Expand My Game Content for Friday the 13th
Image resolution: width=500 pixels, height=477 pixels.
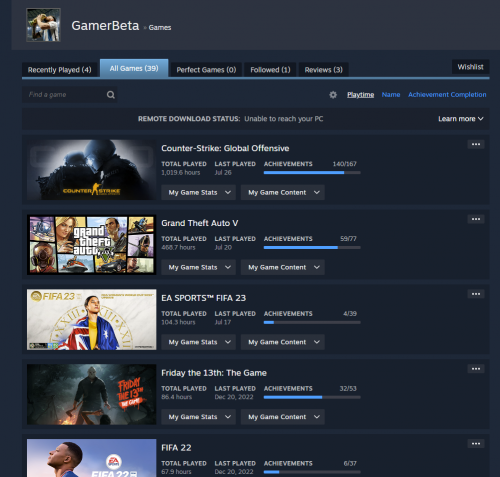[283, 417]
